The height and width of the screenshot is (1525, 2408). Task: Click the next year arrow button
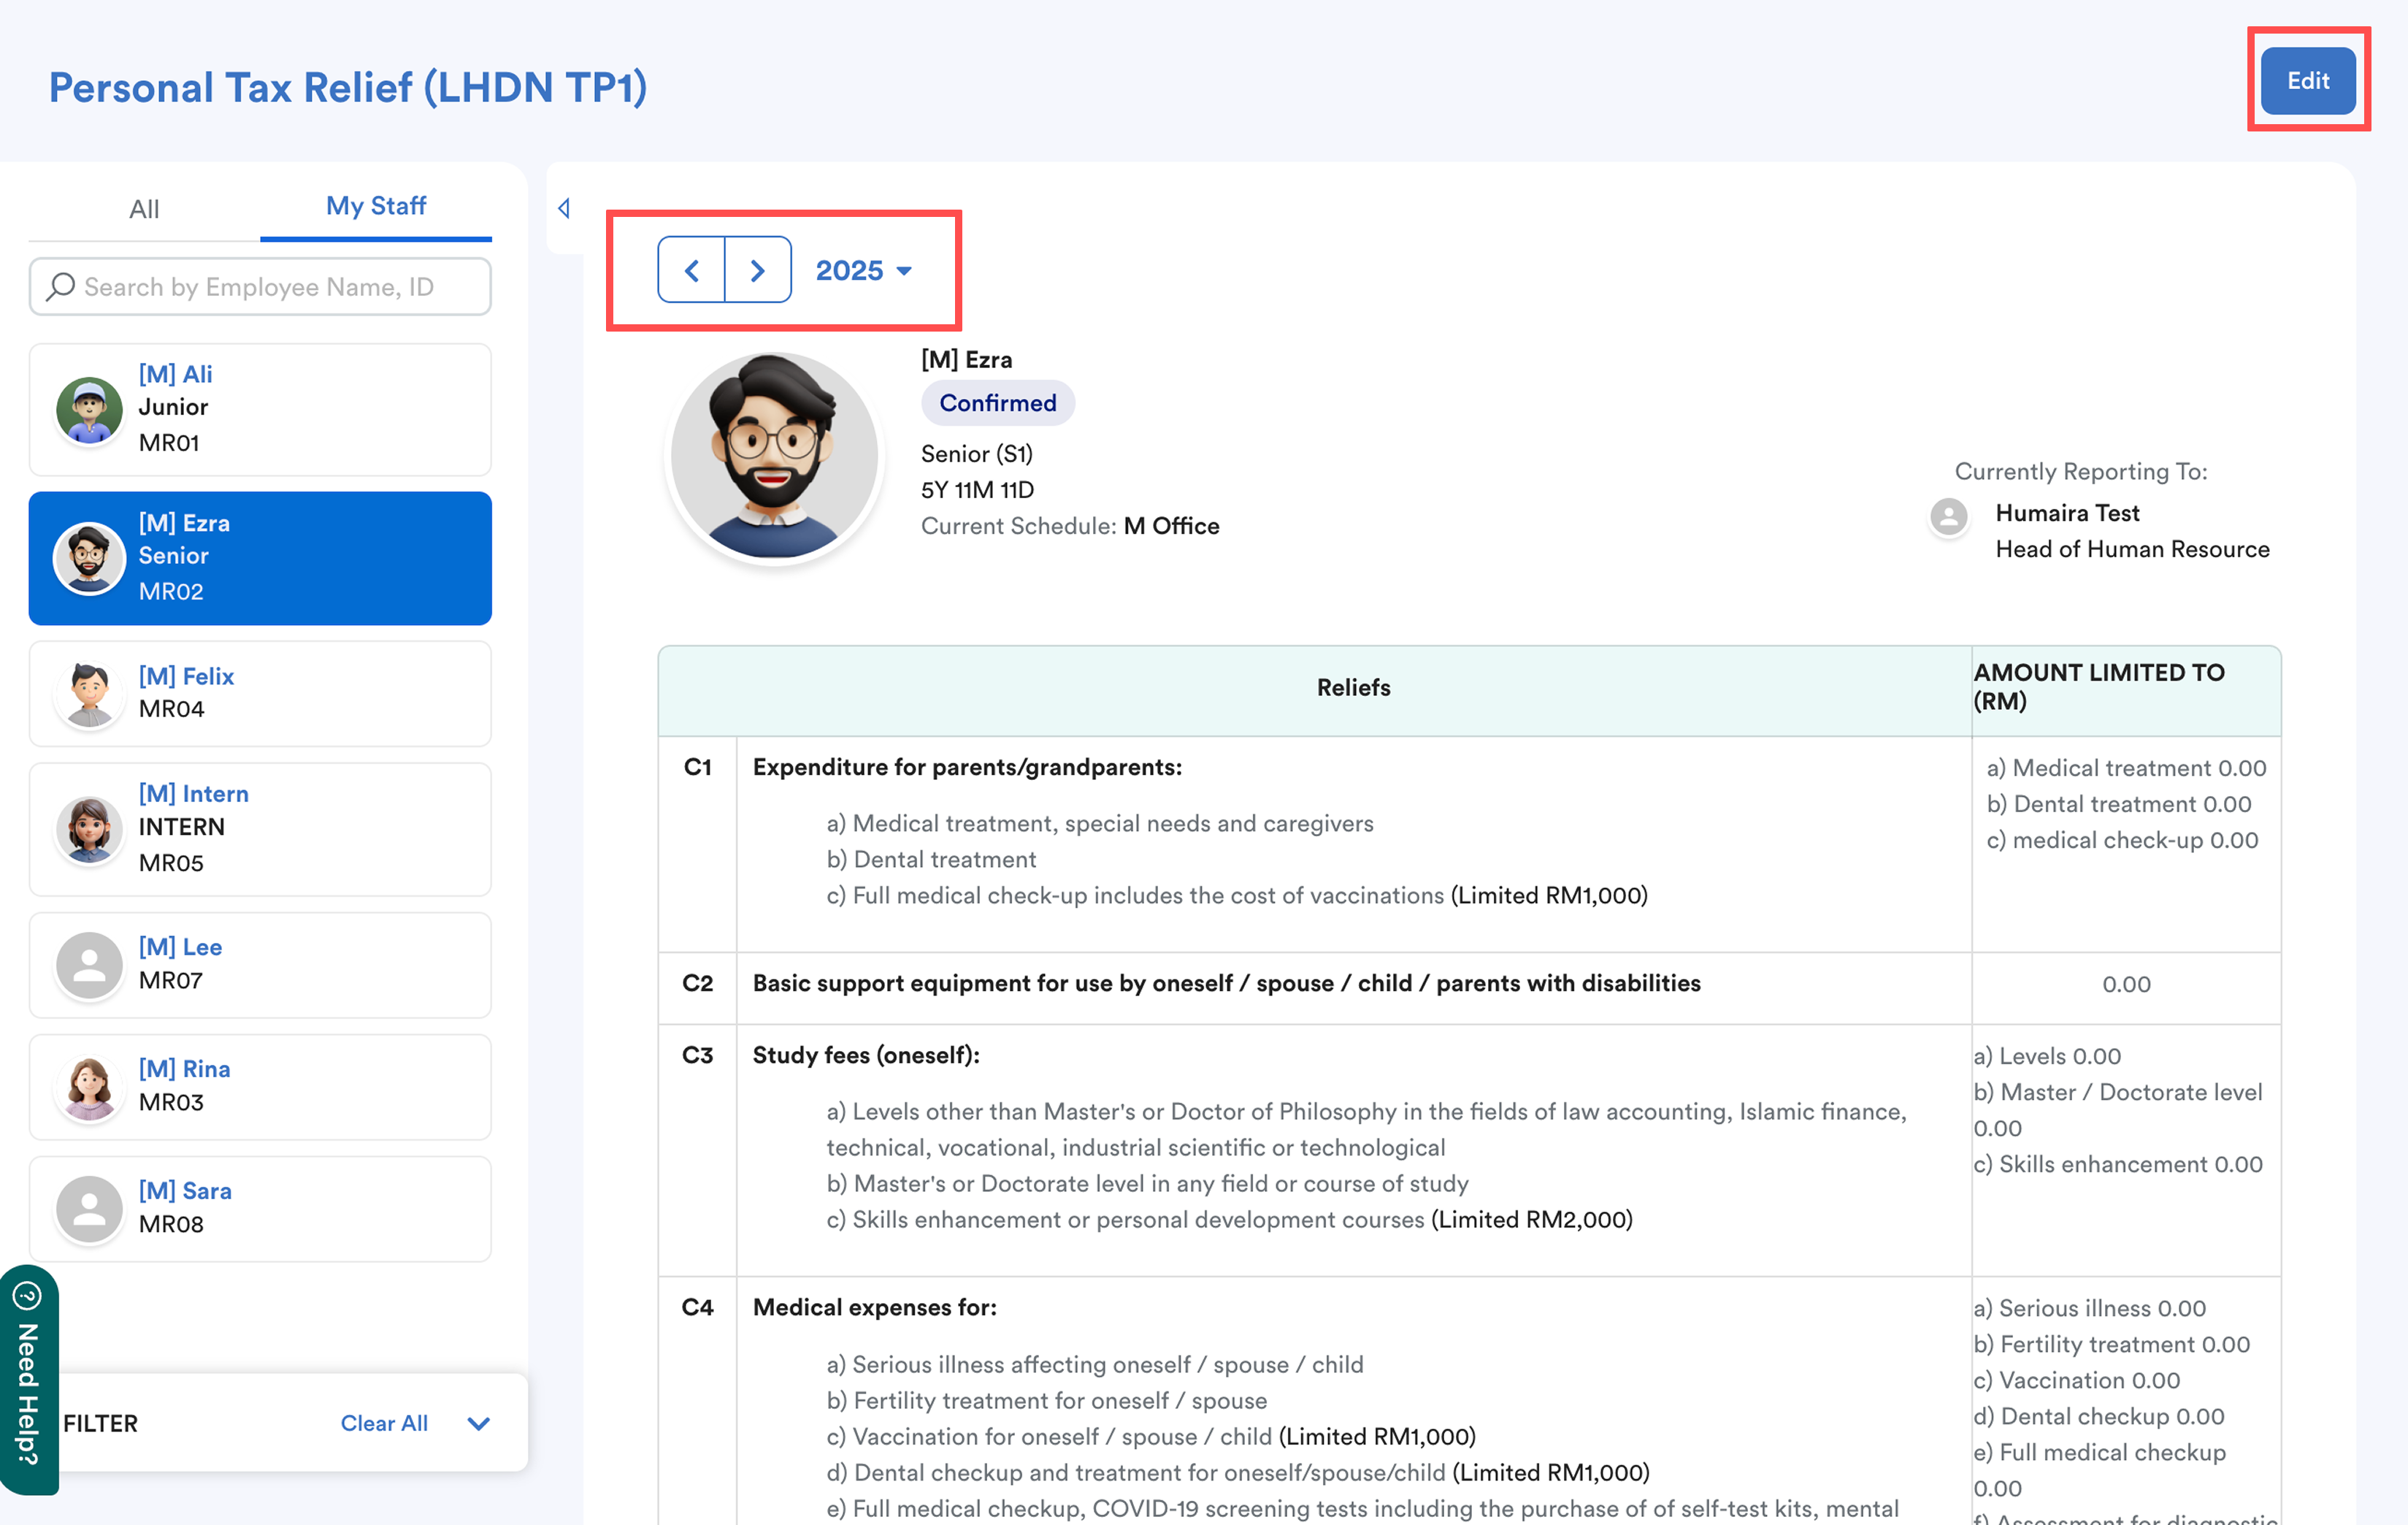pos(757,270)
